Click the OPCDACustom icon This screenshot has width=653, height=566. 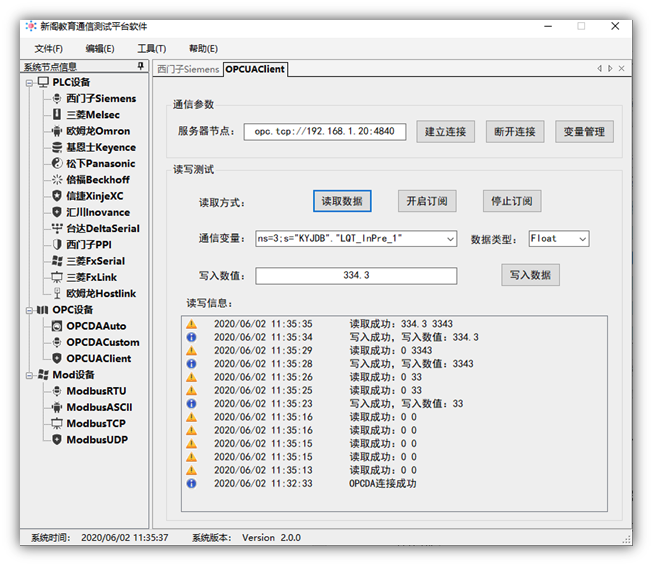tap(57, 342)
